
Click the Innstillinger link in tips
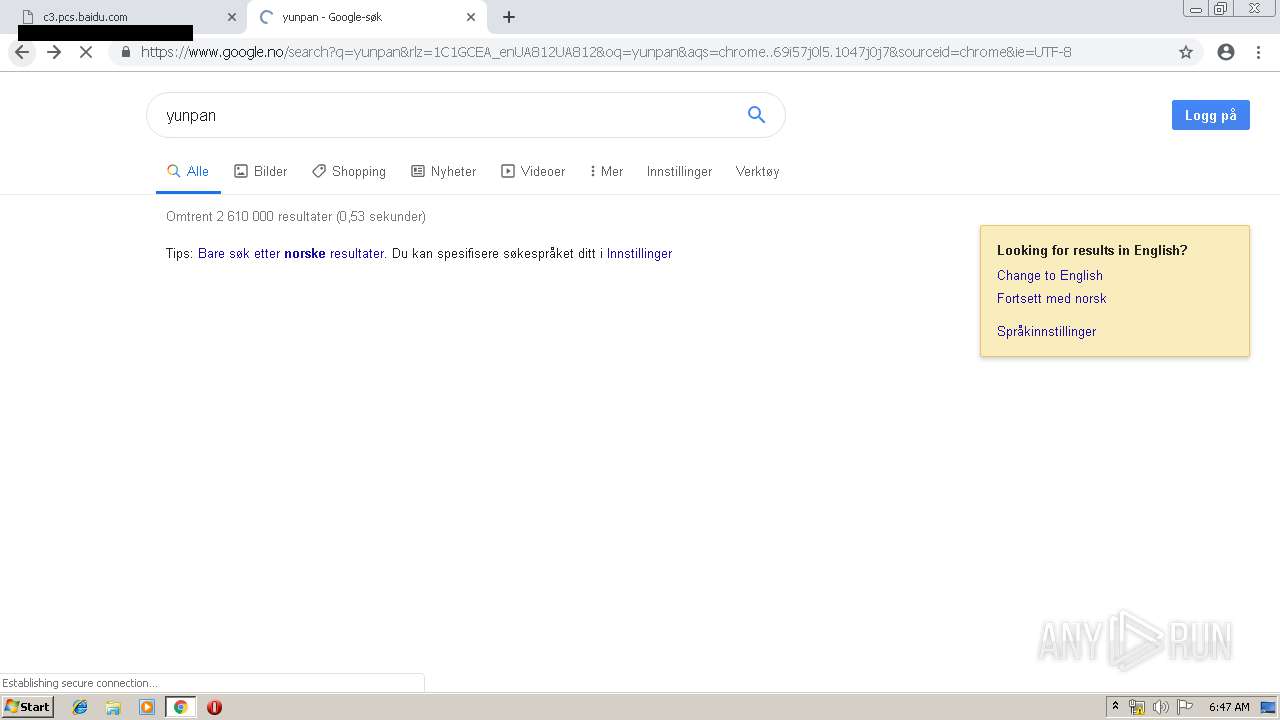pyautogui.click(x=640, y=254)
